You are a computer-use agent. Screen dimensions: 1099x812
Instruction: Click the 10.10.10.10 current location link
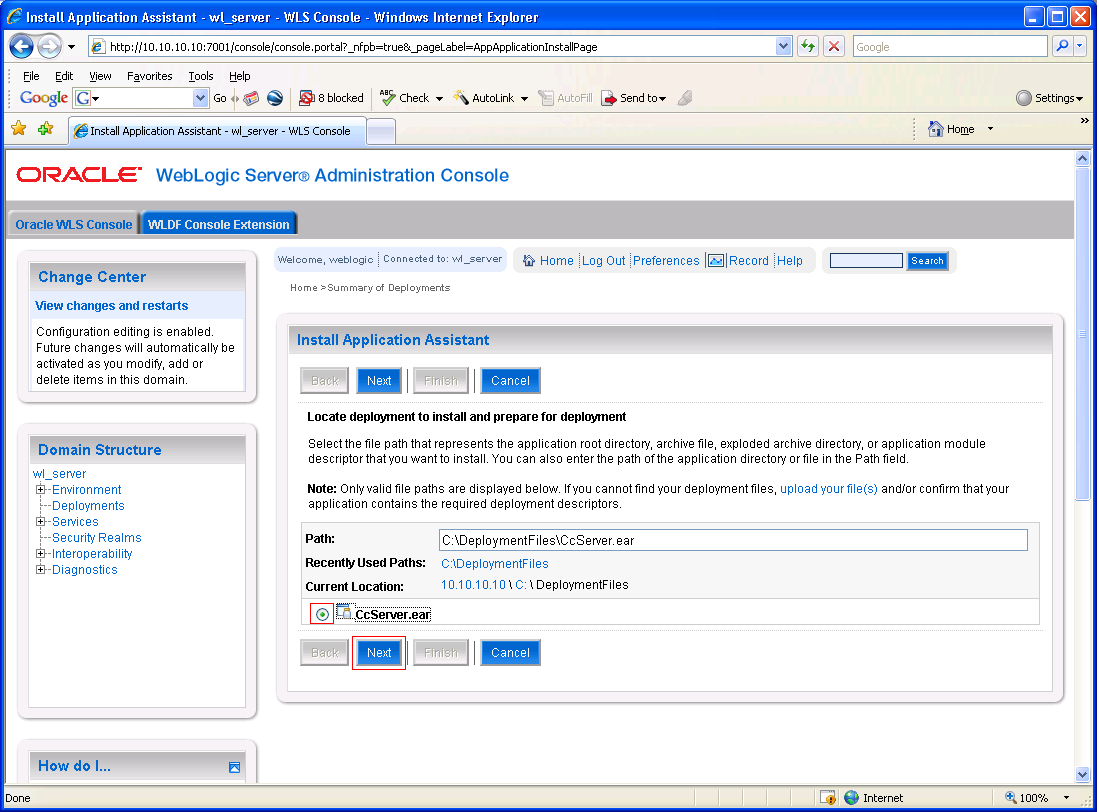pyautogui.click(x=473, y=584)
